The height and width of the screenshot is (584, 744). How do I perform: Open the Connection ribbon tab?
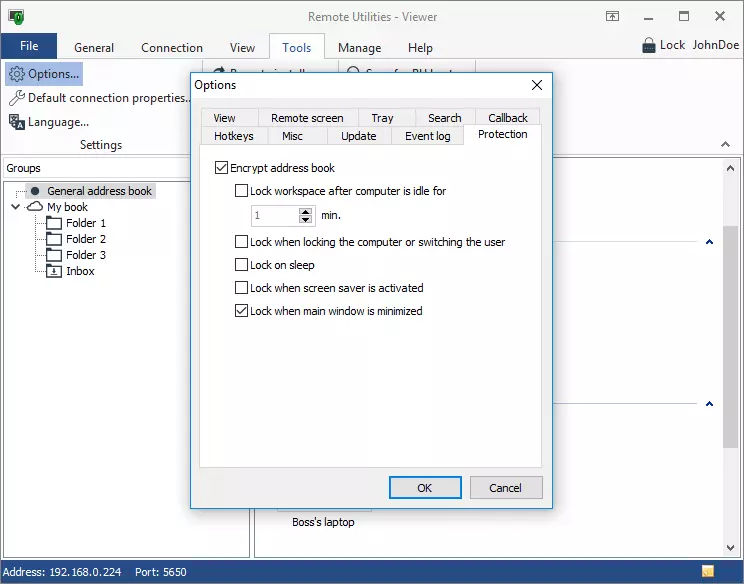tap(172, 47)
